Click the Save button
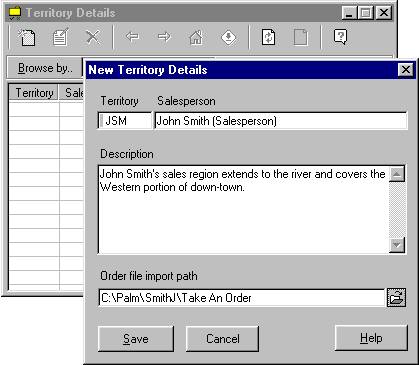The width and height of the screenshot is (419, 365). point(136,339)
